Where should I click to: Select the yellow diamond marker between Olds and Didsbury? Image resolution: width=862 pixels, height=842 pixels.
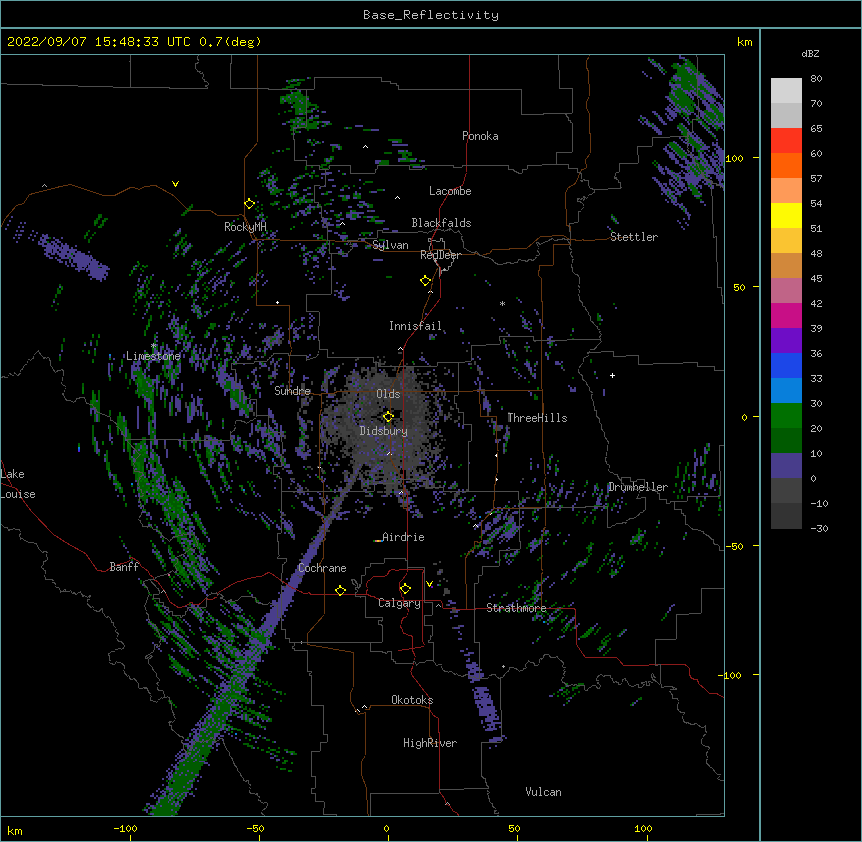click(388, 416)
